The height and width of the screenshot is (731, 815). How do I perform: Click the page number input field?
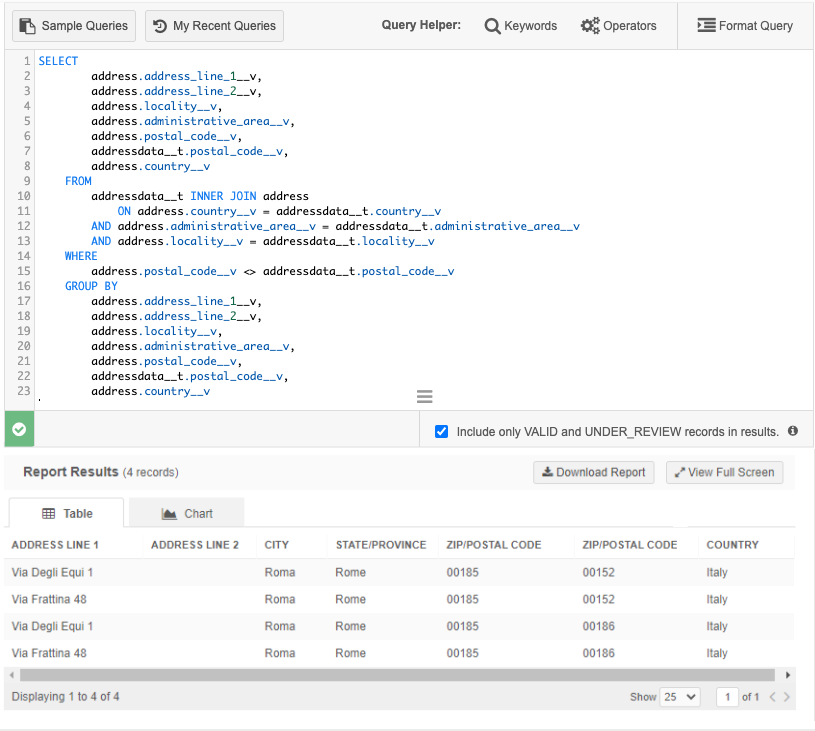pos(727,697)
